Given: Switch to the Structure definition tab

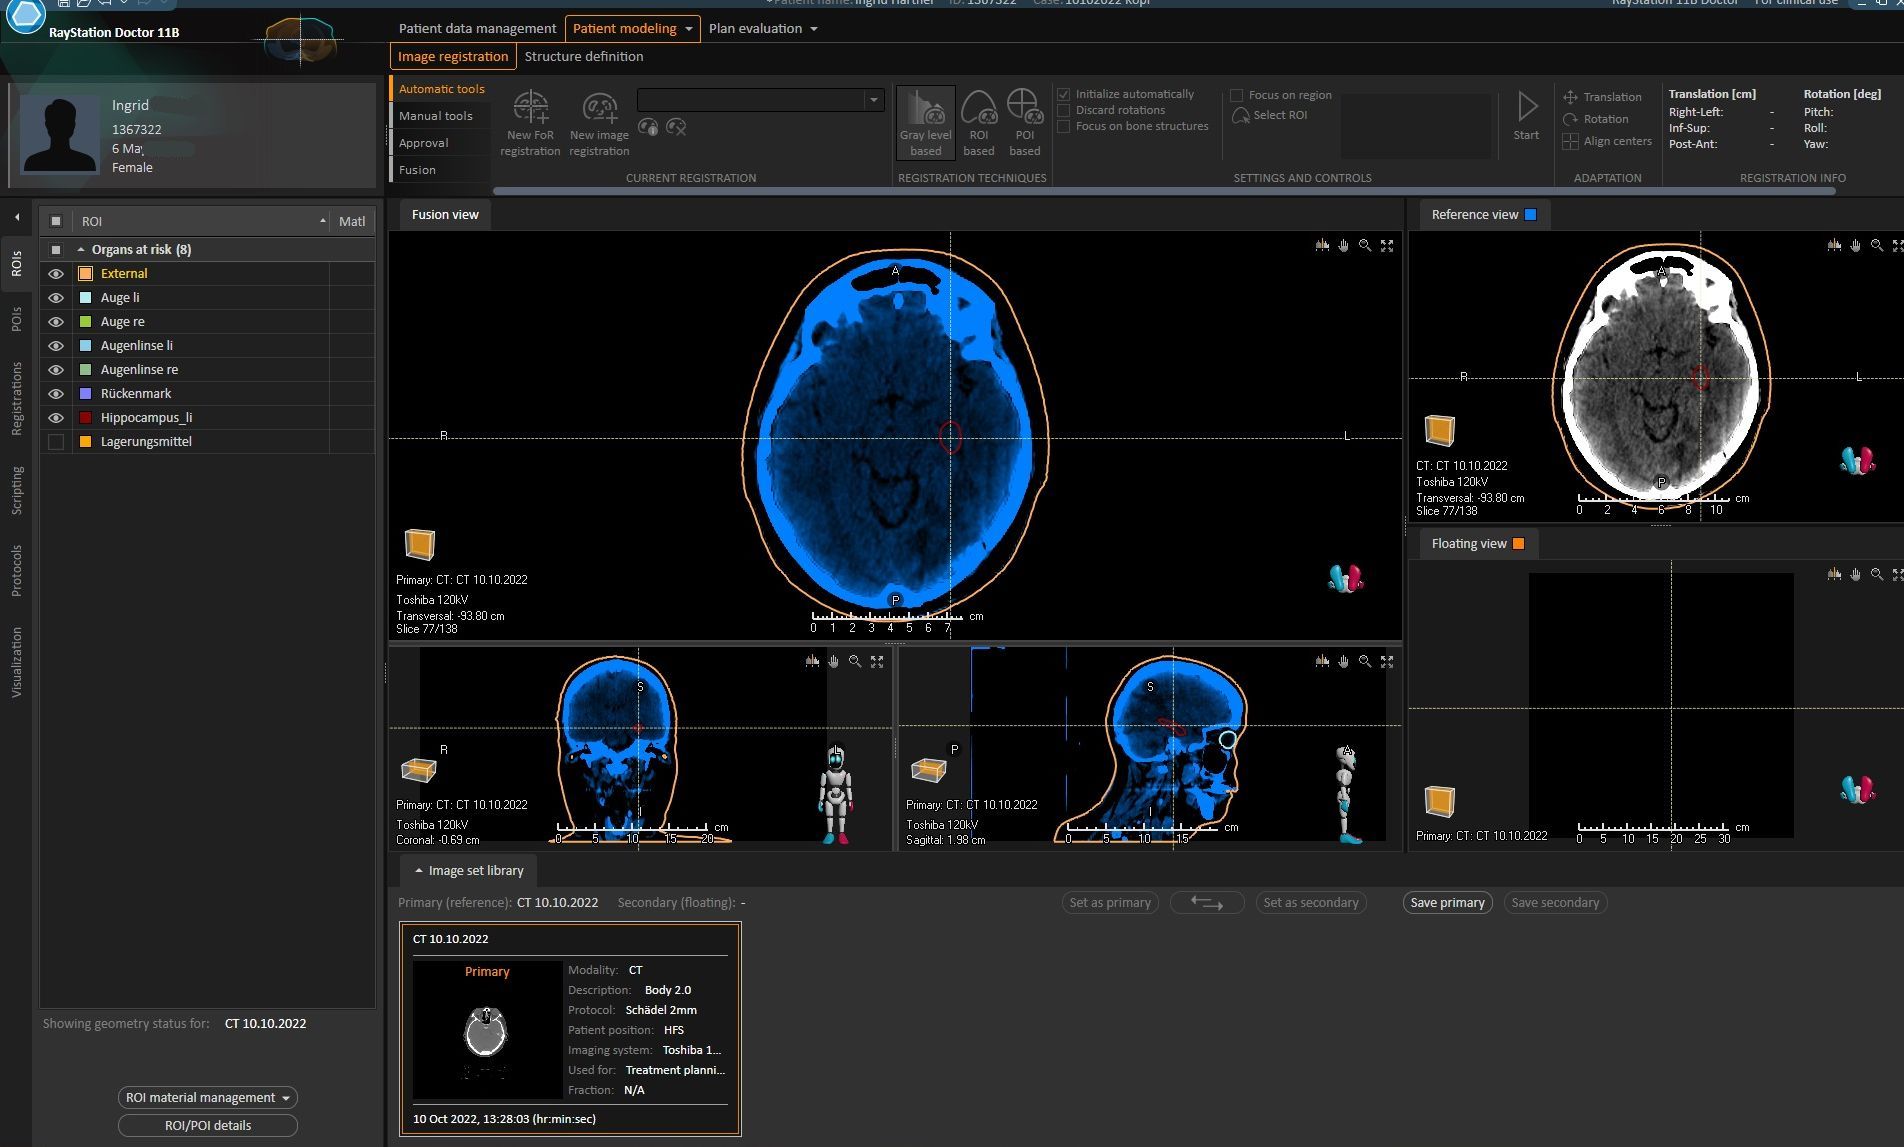Looking at the screenshot, I should 583,57.
